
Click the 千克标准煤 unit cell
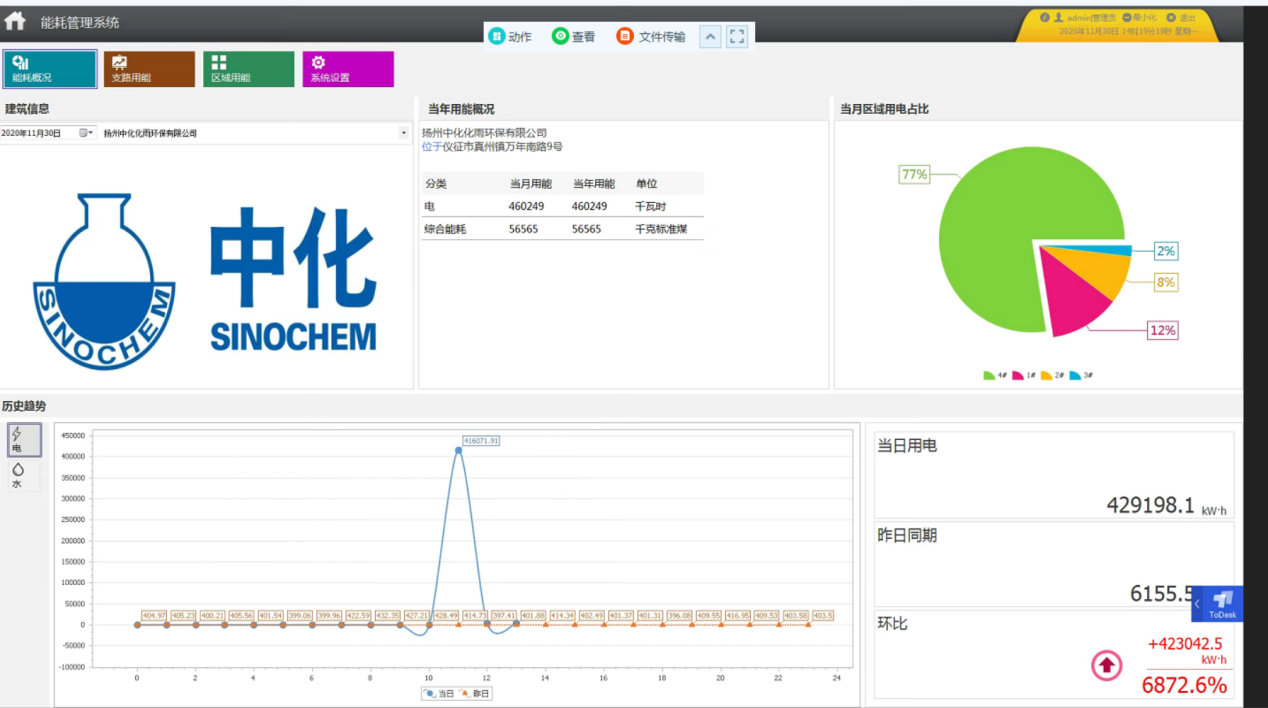pos(661,229)
